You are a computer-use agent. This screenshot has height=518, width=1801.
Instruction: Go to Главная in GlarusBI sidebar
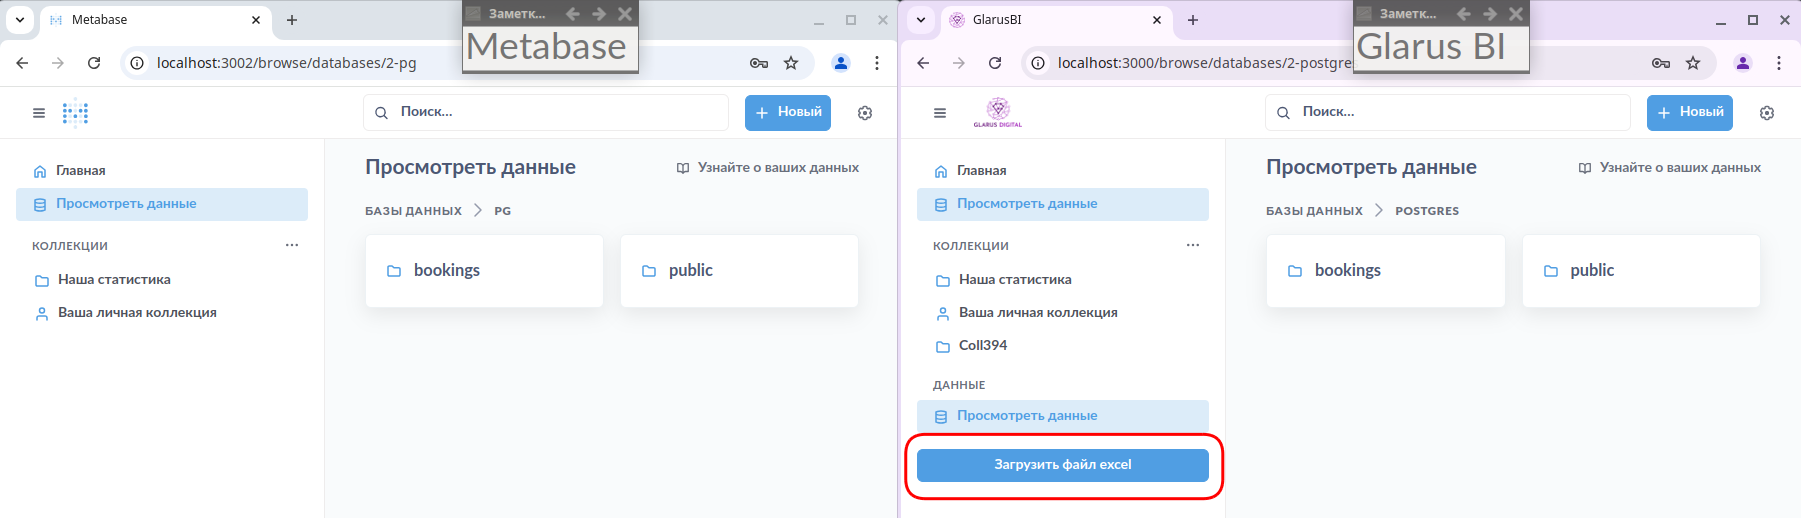click(1063, 171)
